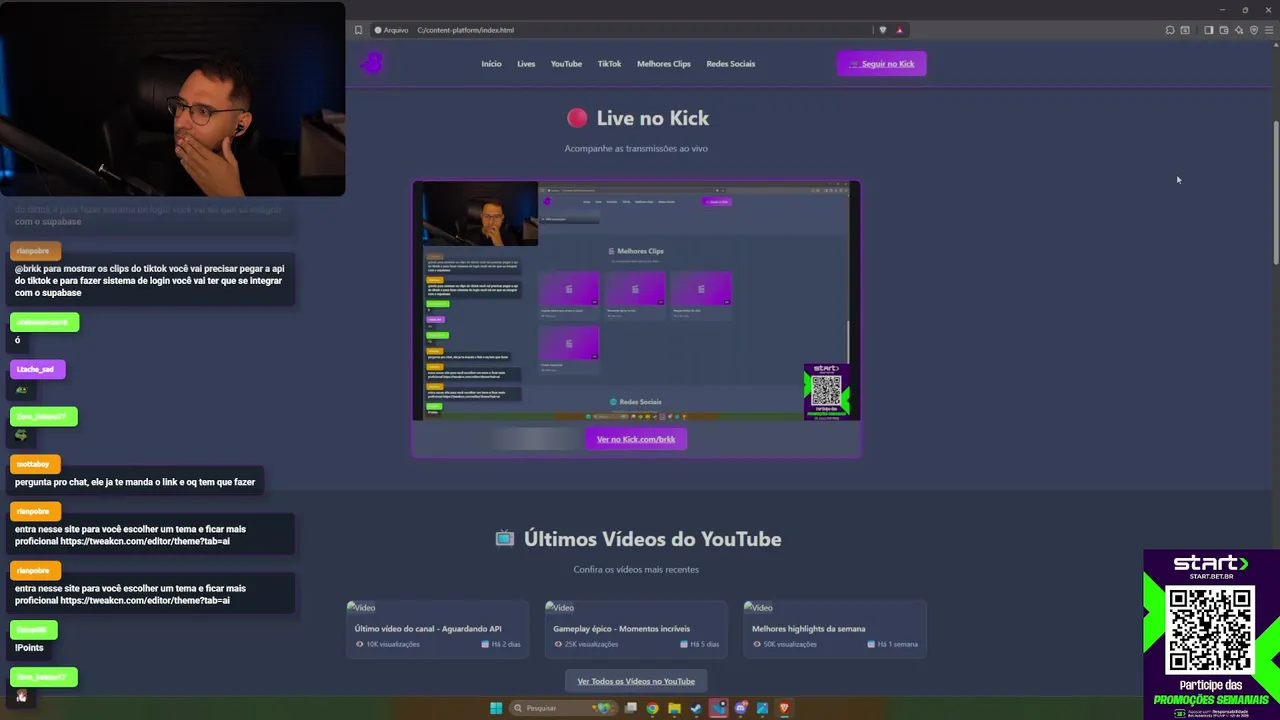The height and width of the screenshot is (720, 1280).
Task: Click Ver Todos os Vídeos no YouTube
Action: (636, 681)
